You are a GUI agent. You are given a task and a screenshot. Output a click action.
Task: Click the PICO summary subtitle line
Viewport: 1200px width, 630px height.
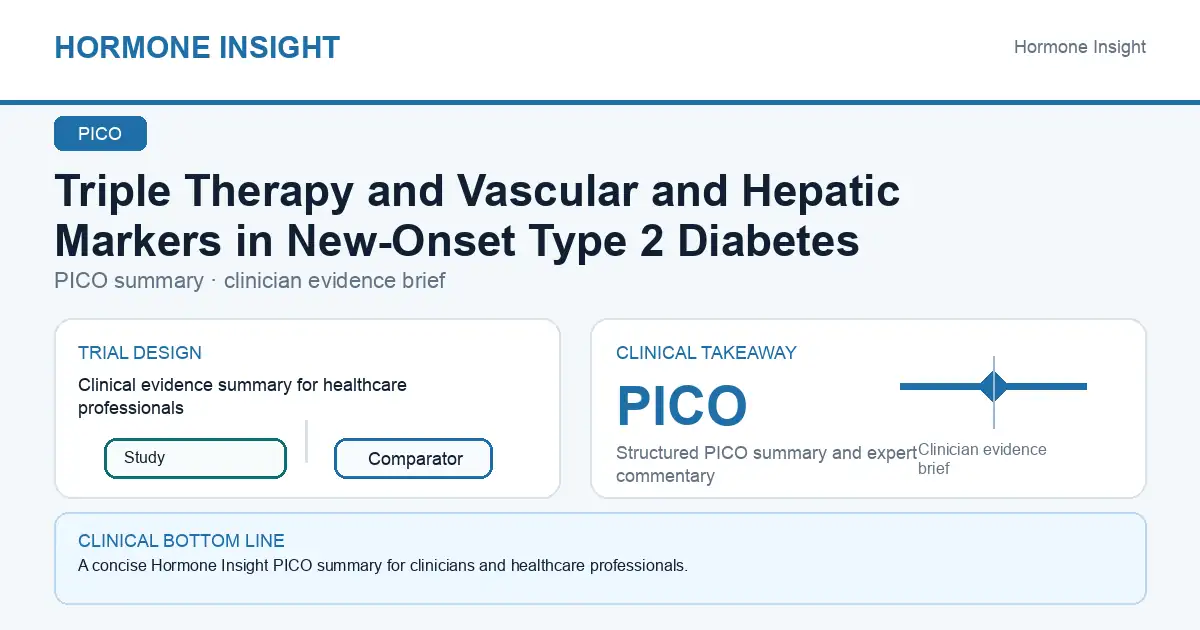coord(250,281)
